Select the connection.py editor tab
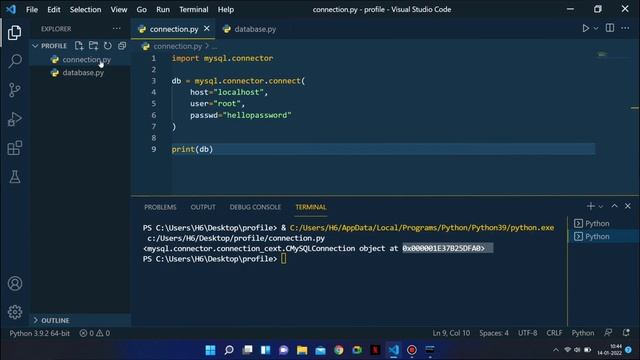Viewport: 640px width, 360px height. click(x=173, y=29)
